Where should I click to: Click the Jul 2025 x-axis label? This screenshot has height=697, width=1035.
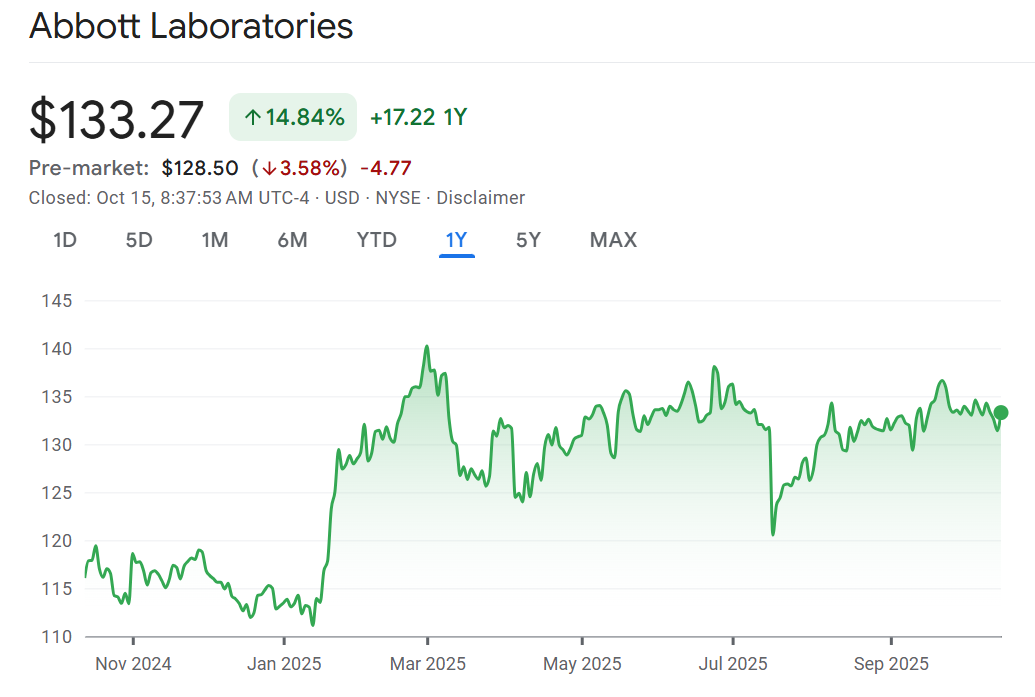732,664
